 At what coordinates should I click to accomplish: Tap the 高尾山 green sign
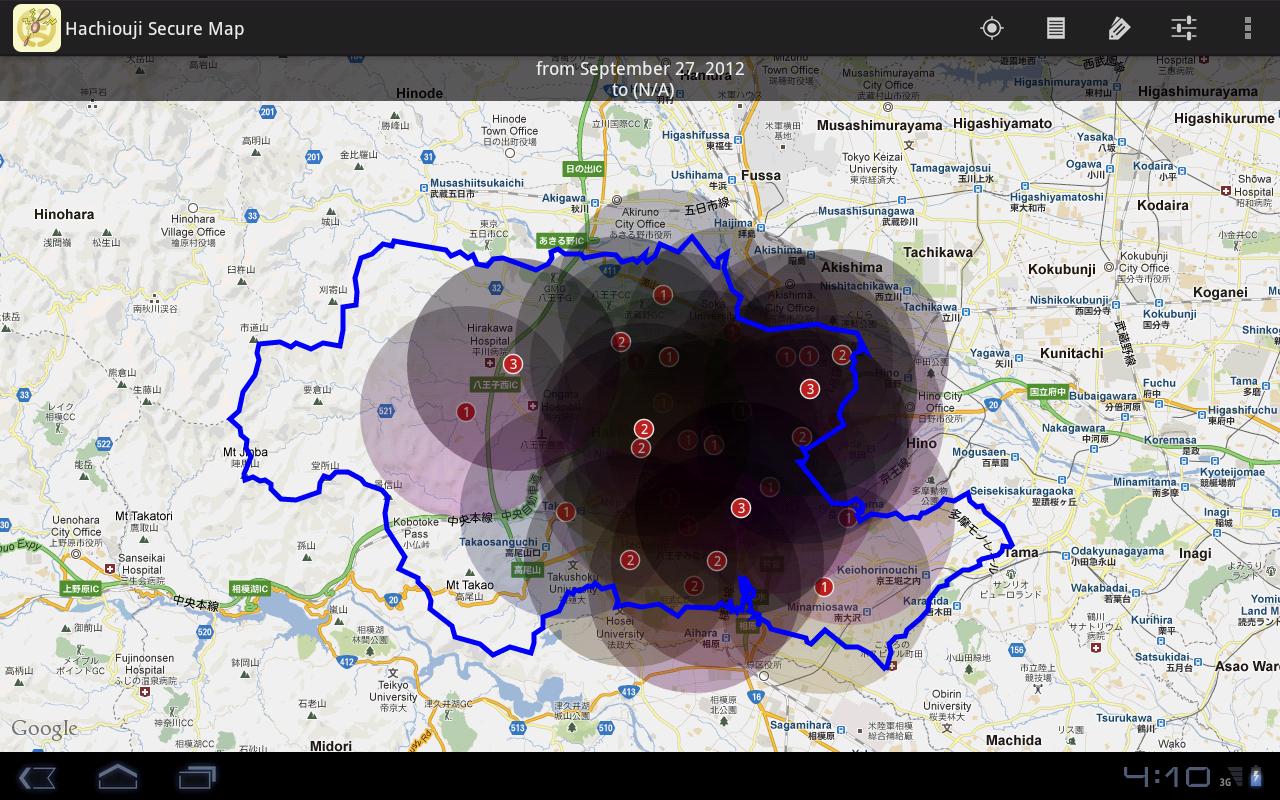pyautogui.click(x=527, y=570)
